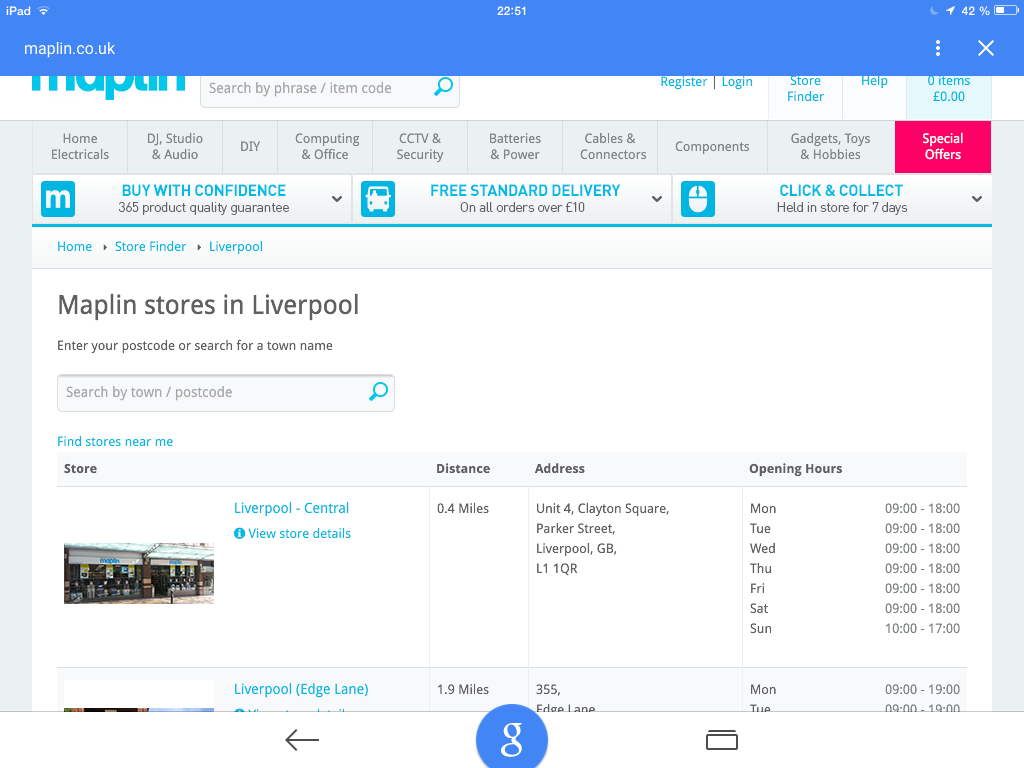Tap the store search magnifier icon
The height and width of the screenshot is (768, 1024).
(379, 392)
